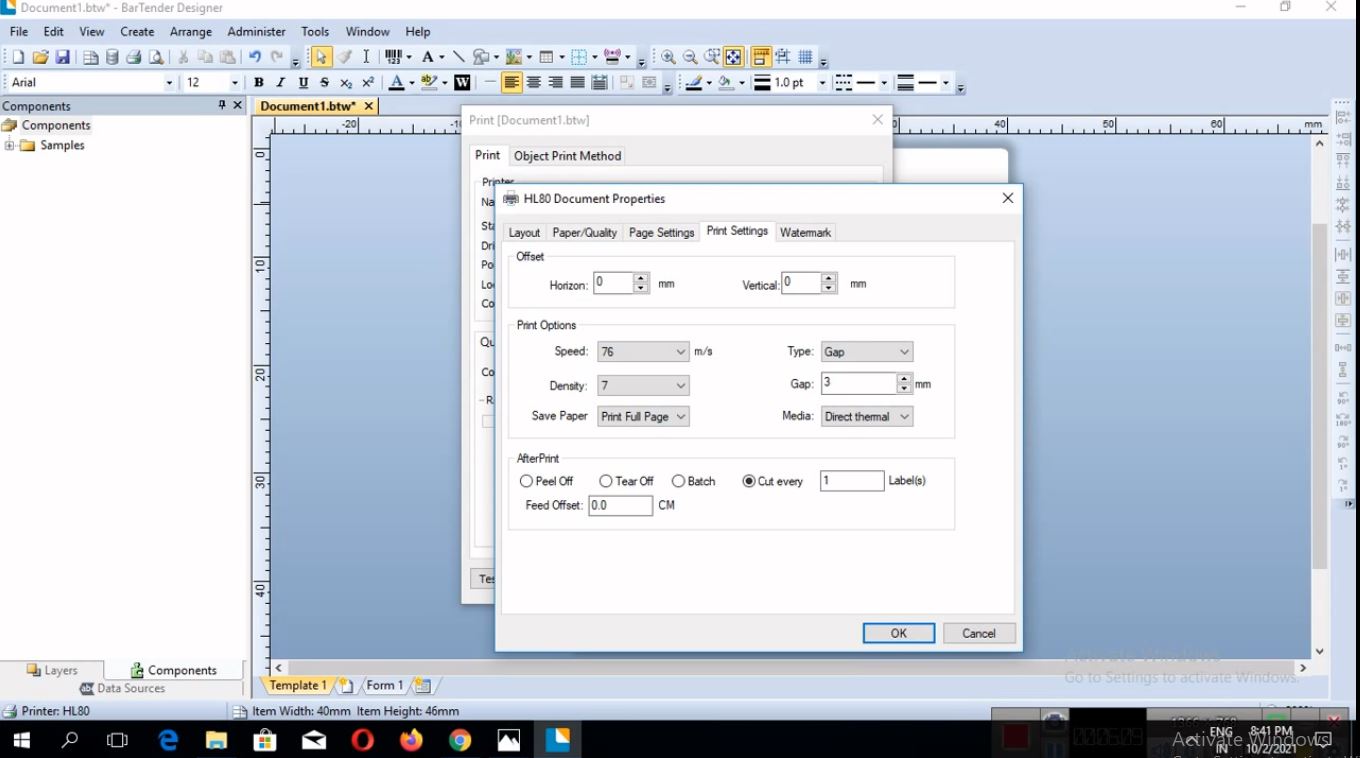Select the Cut every radio button
The width and height of the screenshot is (1360, 758).
749,481
